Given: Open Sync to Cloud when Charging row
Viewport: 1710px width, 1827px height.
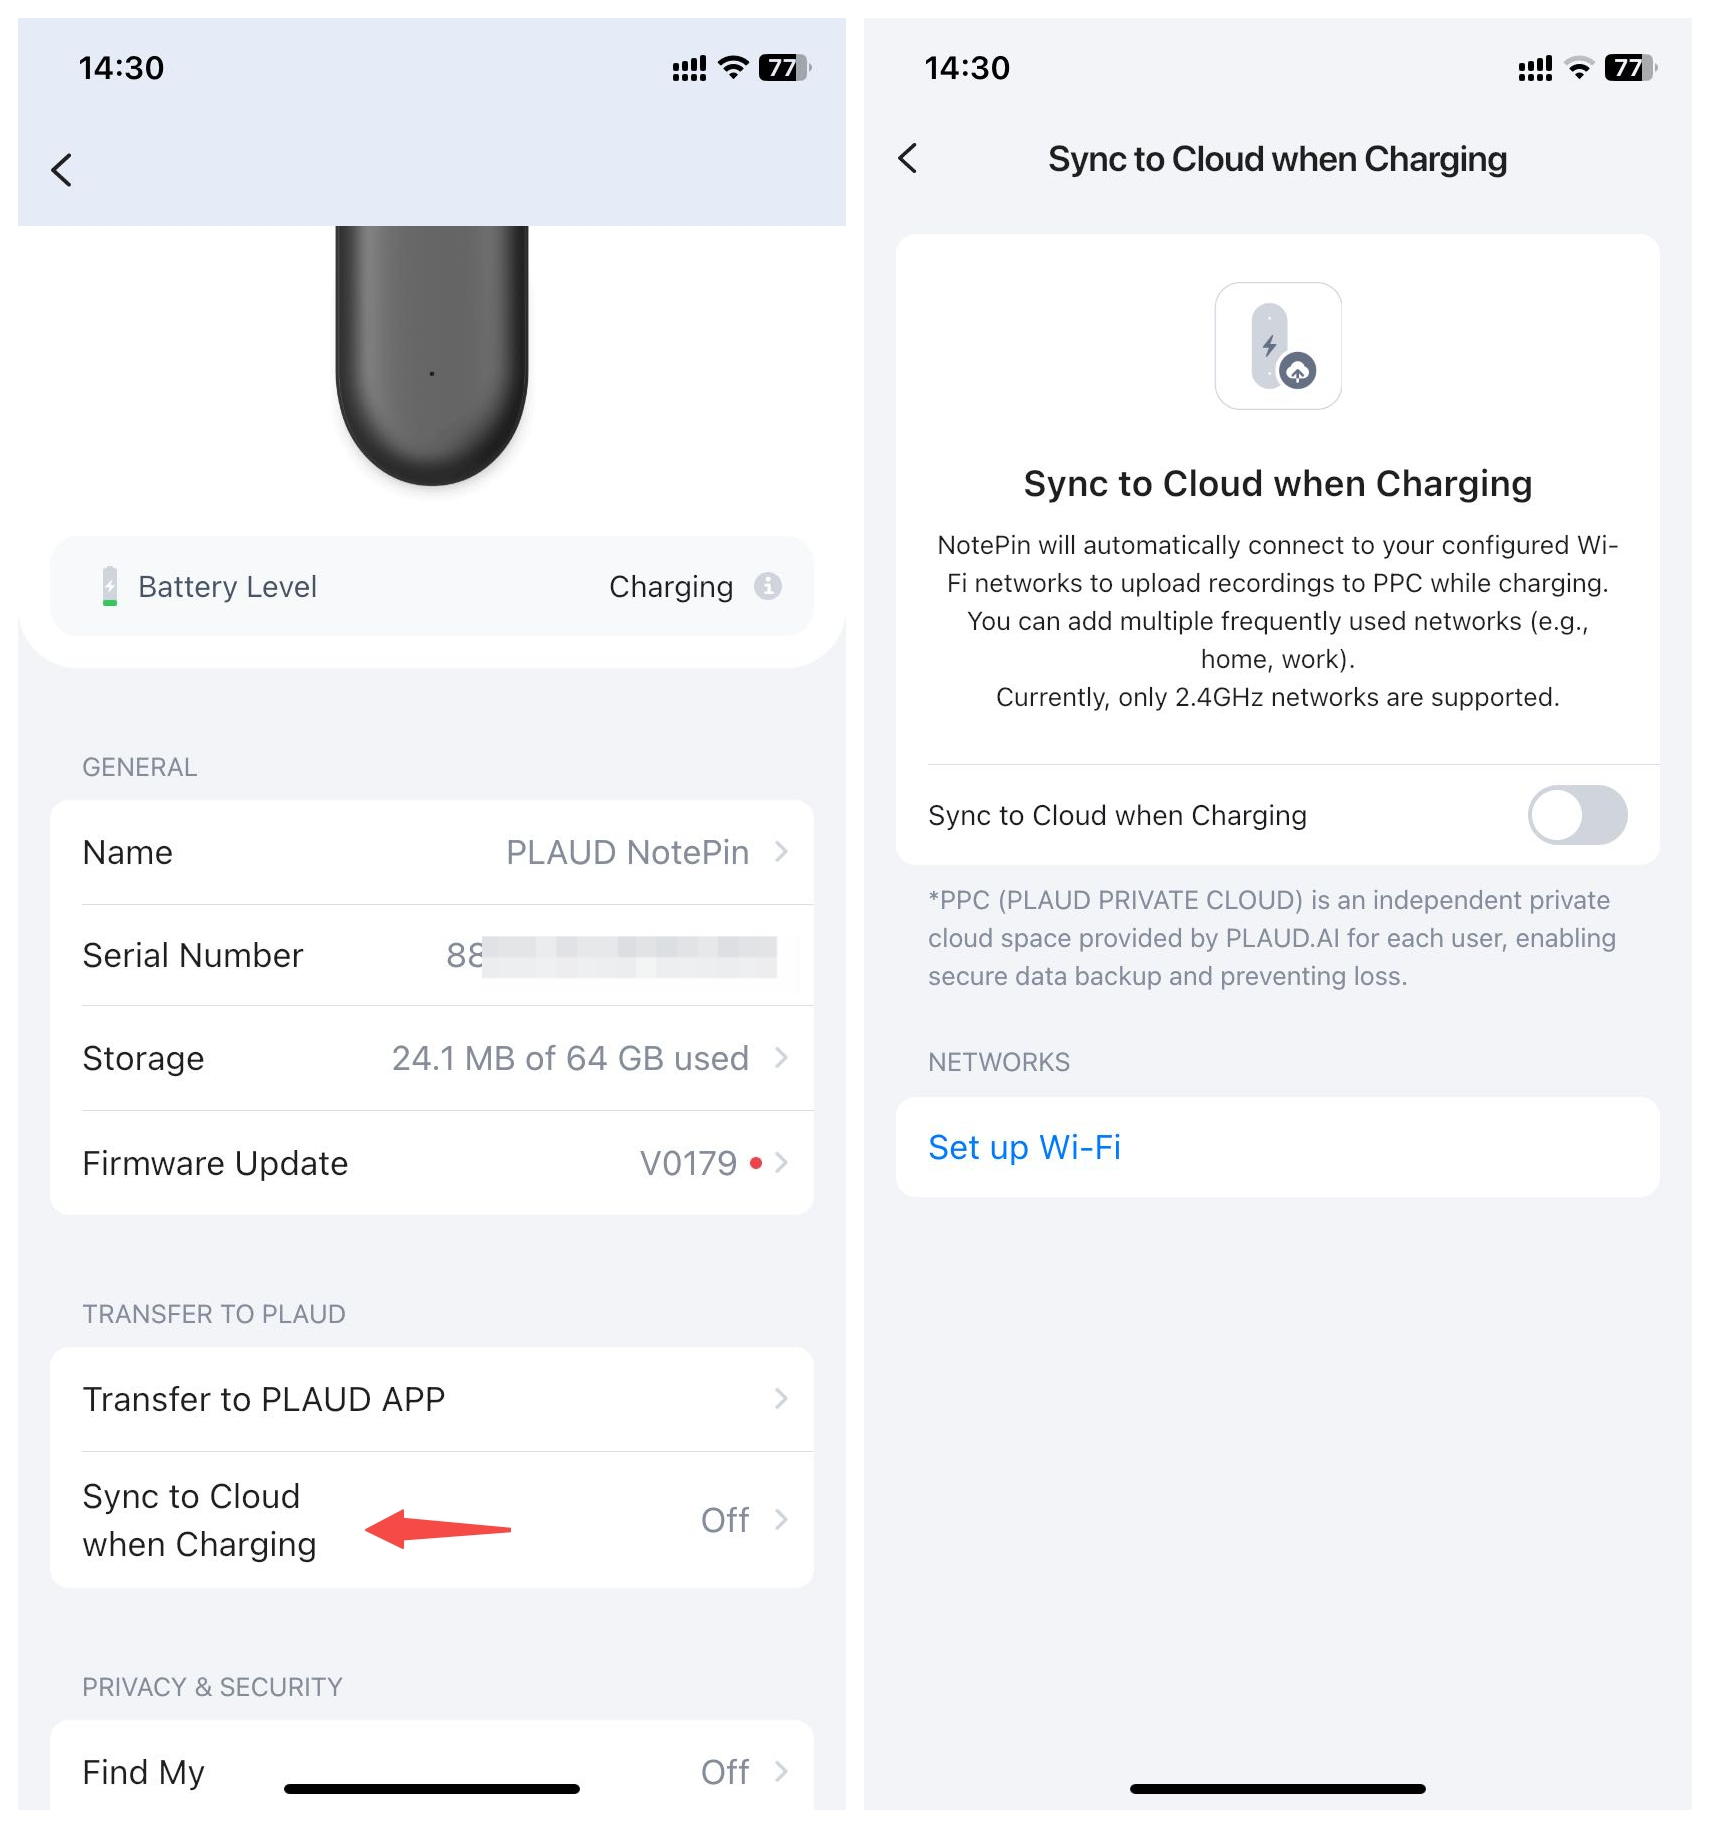Looking at the screenshot, I should point(432,1520).
